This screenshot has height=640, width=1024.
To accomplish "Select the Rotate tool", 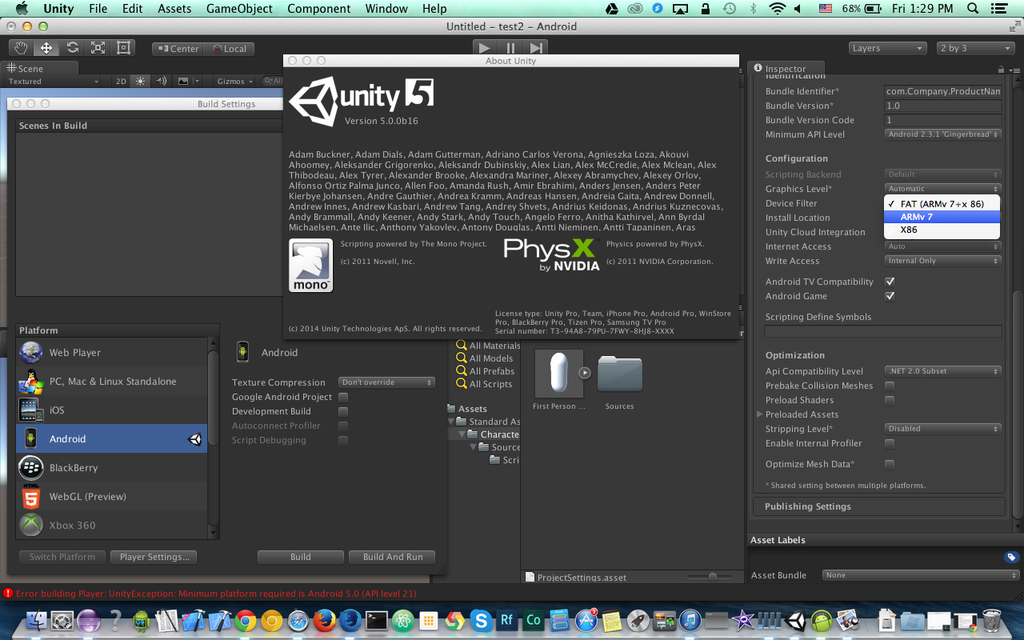I will [72, 48].
